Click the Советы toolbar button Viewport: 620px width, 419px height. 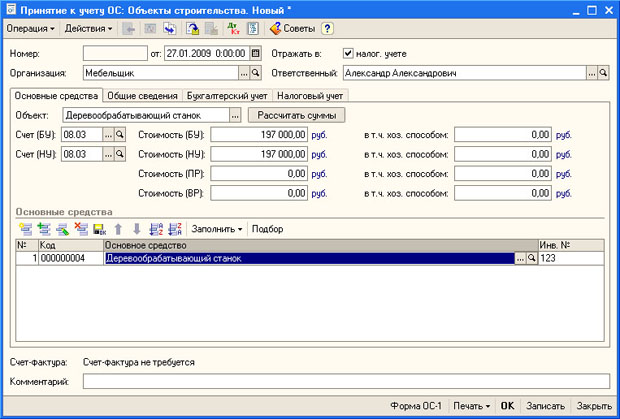tap(292, 28)
